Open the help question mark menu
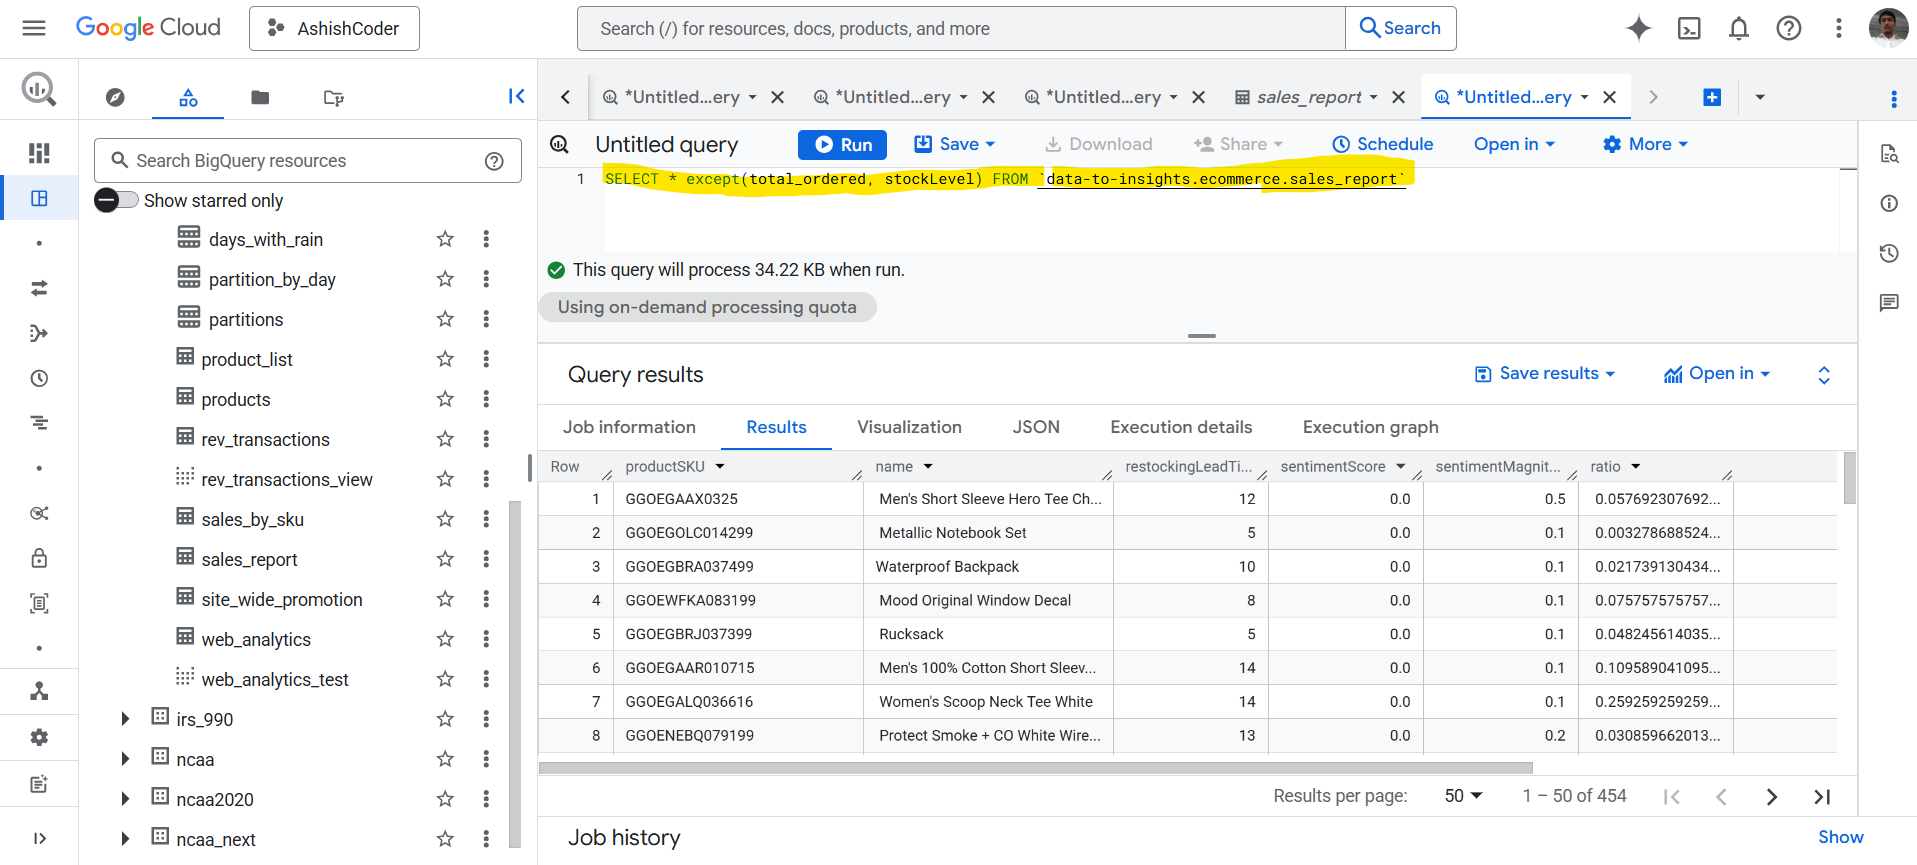Viewport: 1917px width, 865px height. coord(1789,28)
